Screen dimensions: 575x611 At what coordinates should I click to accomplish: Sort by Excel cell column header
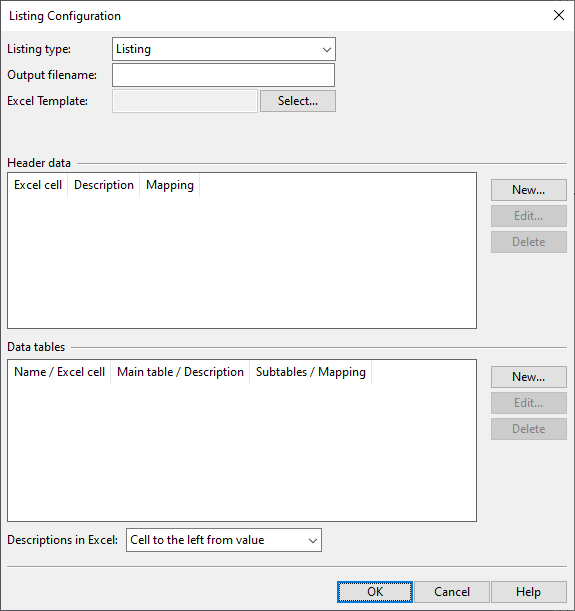(38, 185)
